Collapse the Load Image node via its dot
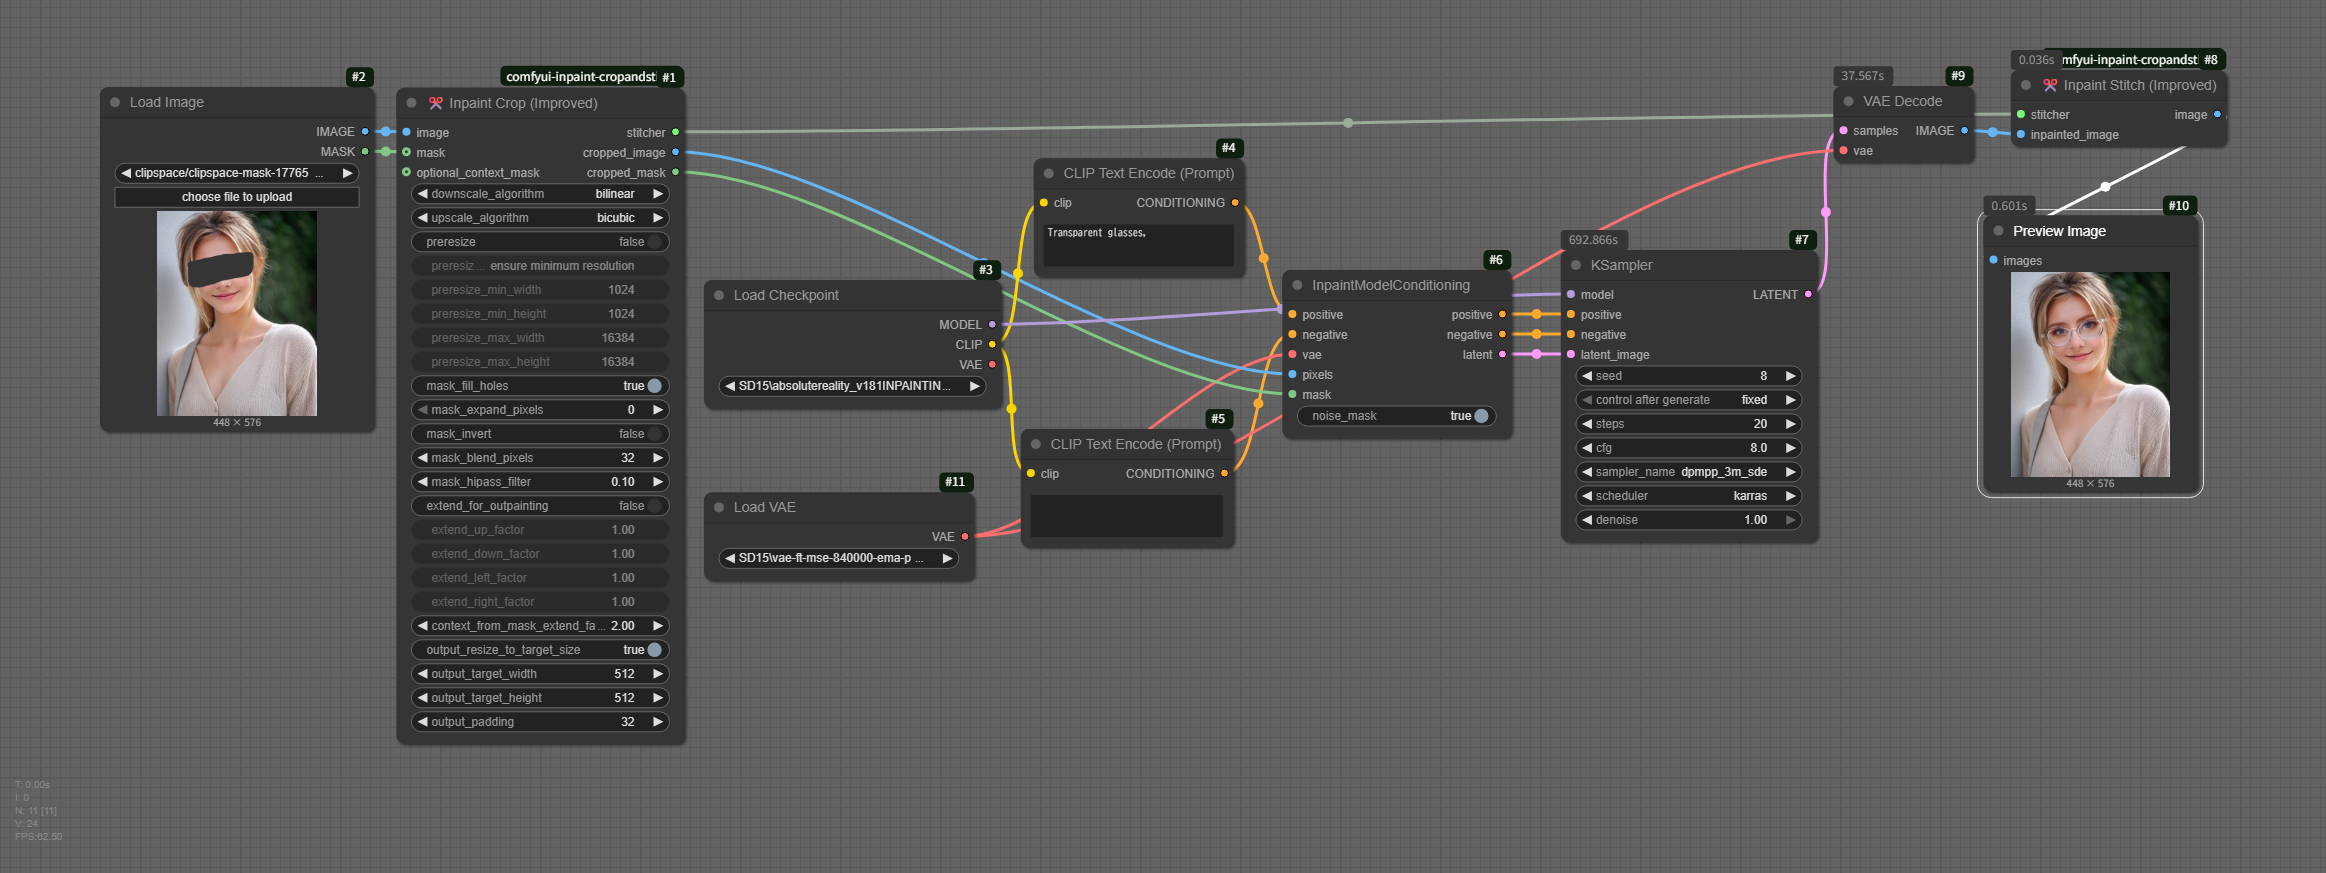 [x=115, y=102]
